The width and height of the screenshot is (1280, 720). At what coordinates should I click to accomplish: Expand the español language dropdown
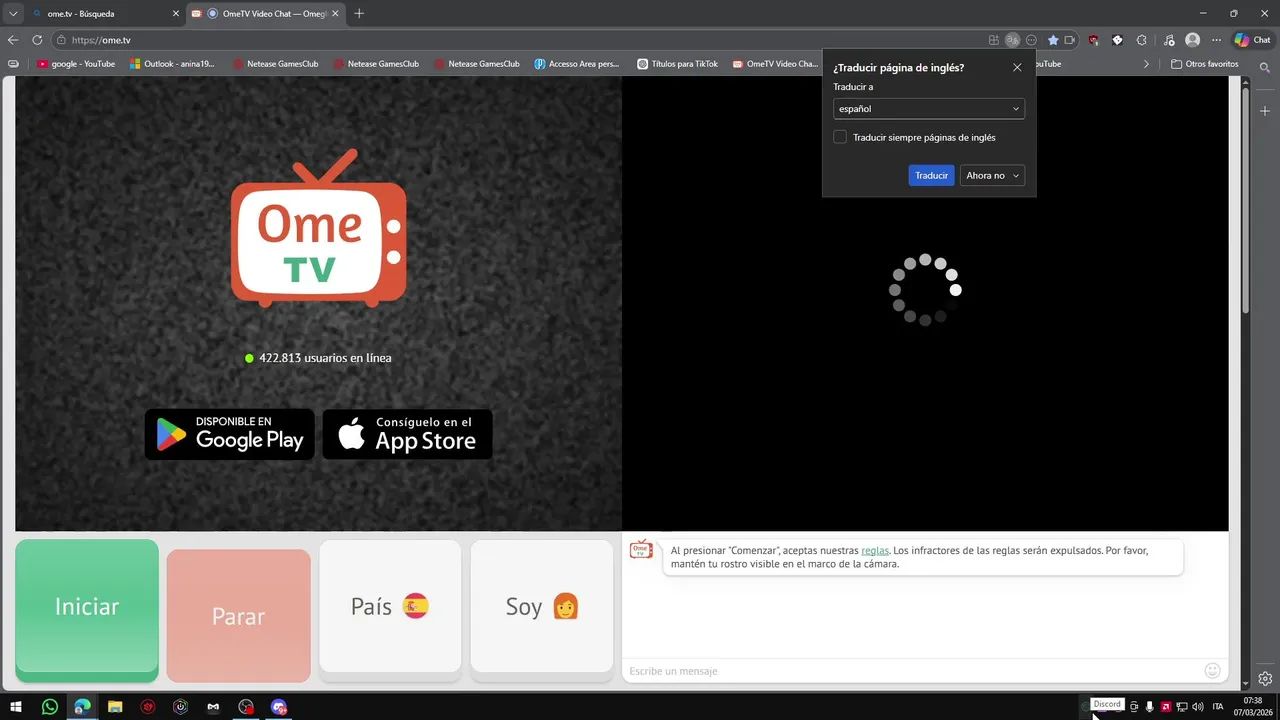pos(929,108)
